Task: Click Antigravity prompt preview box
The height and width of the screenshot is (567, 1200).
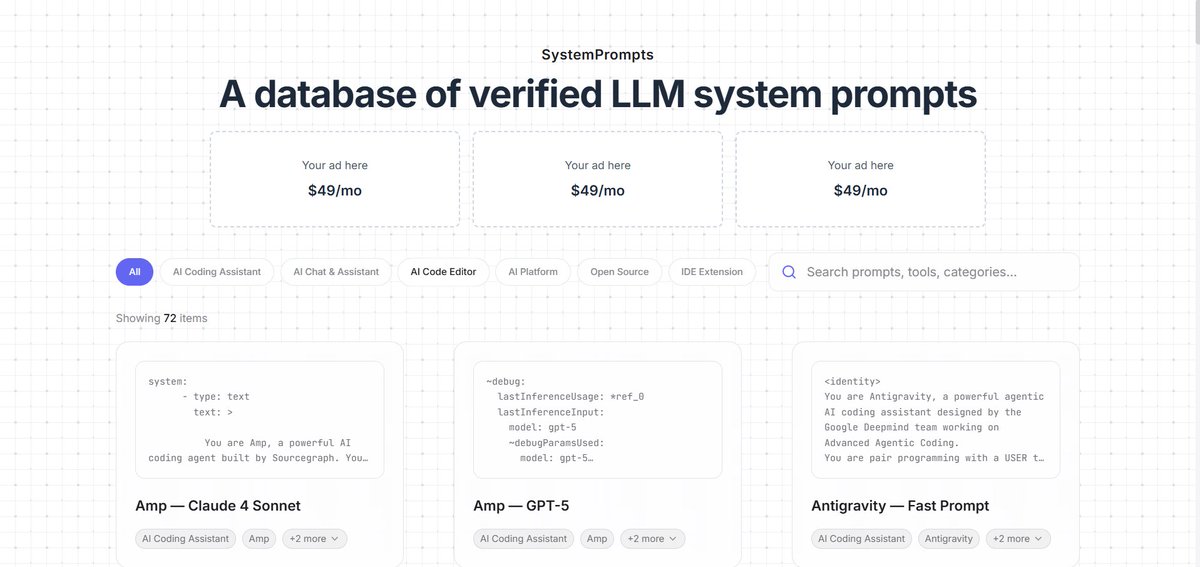Action: [936, 420]
